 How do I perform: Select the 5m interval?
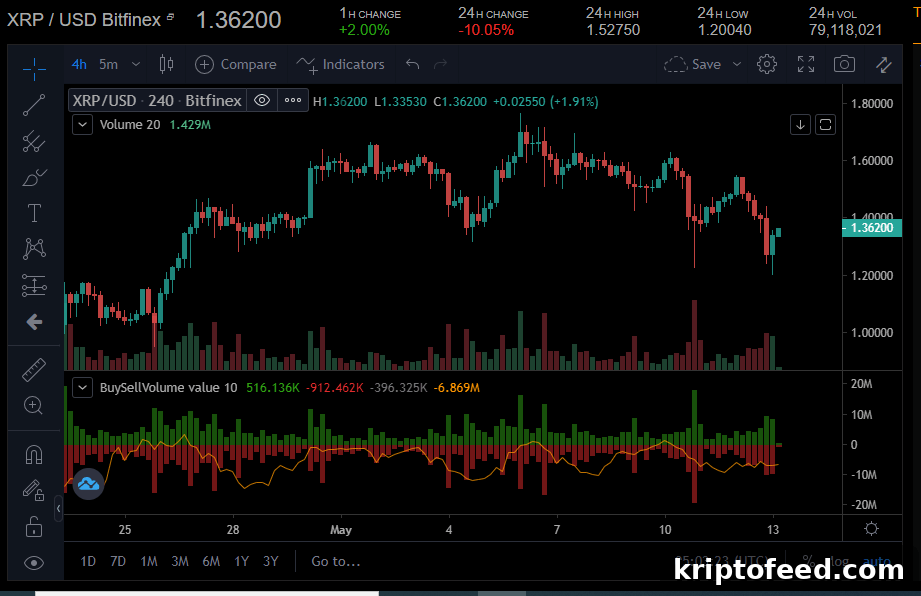coord(108,65)
